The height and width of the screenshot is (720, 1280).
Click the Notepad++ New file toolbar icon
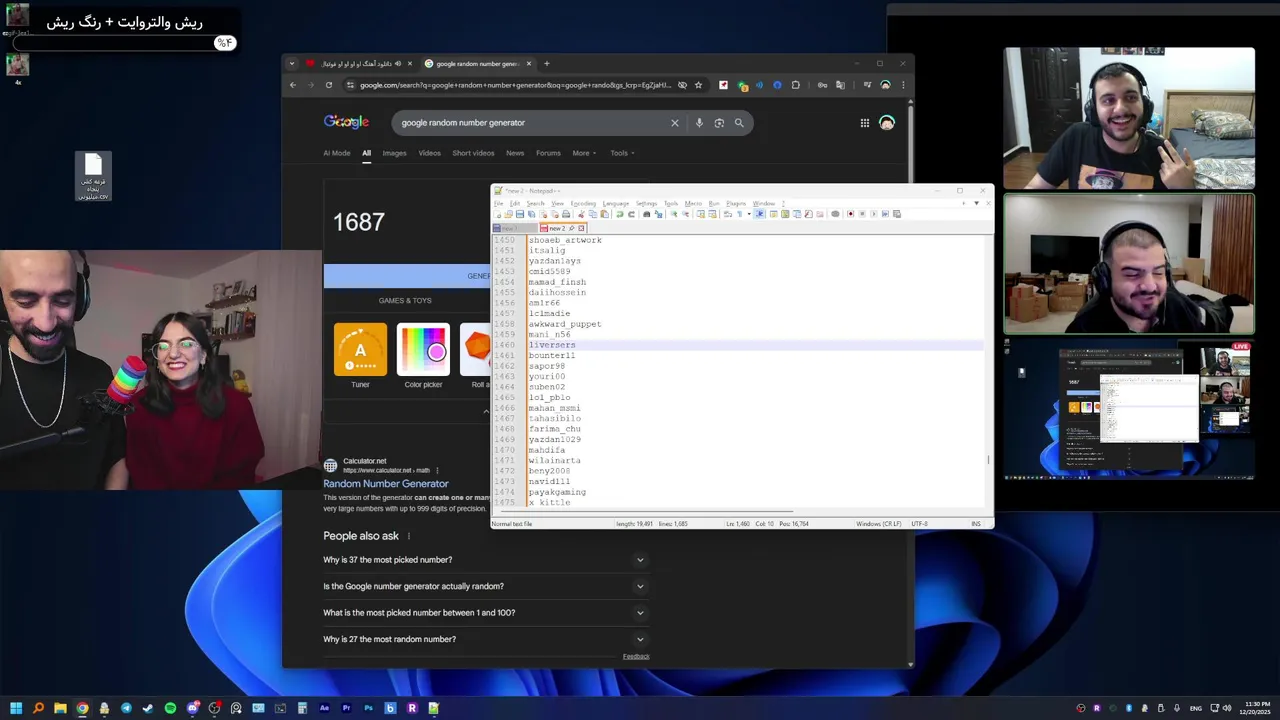pyautogui.click(x=497, y=214)
